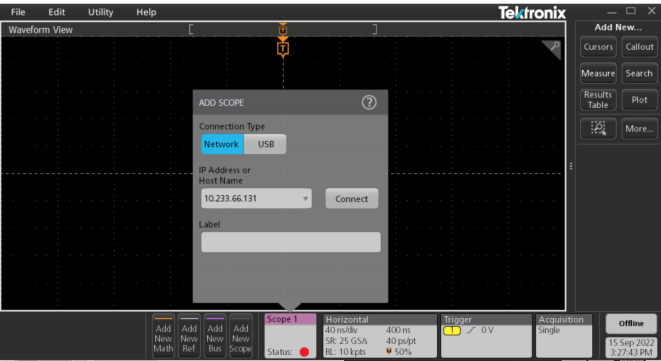Select the orange trigger position marker
This screenshot has height=361, width=661.
tap(283, 49)
